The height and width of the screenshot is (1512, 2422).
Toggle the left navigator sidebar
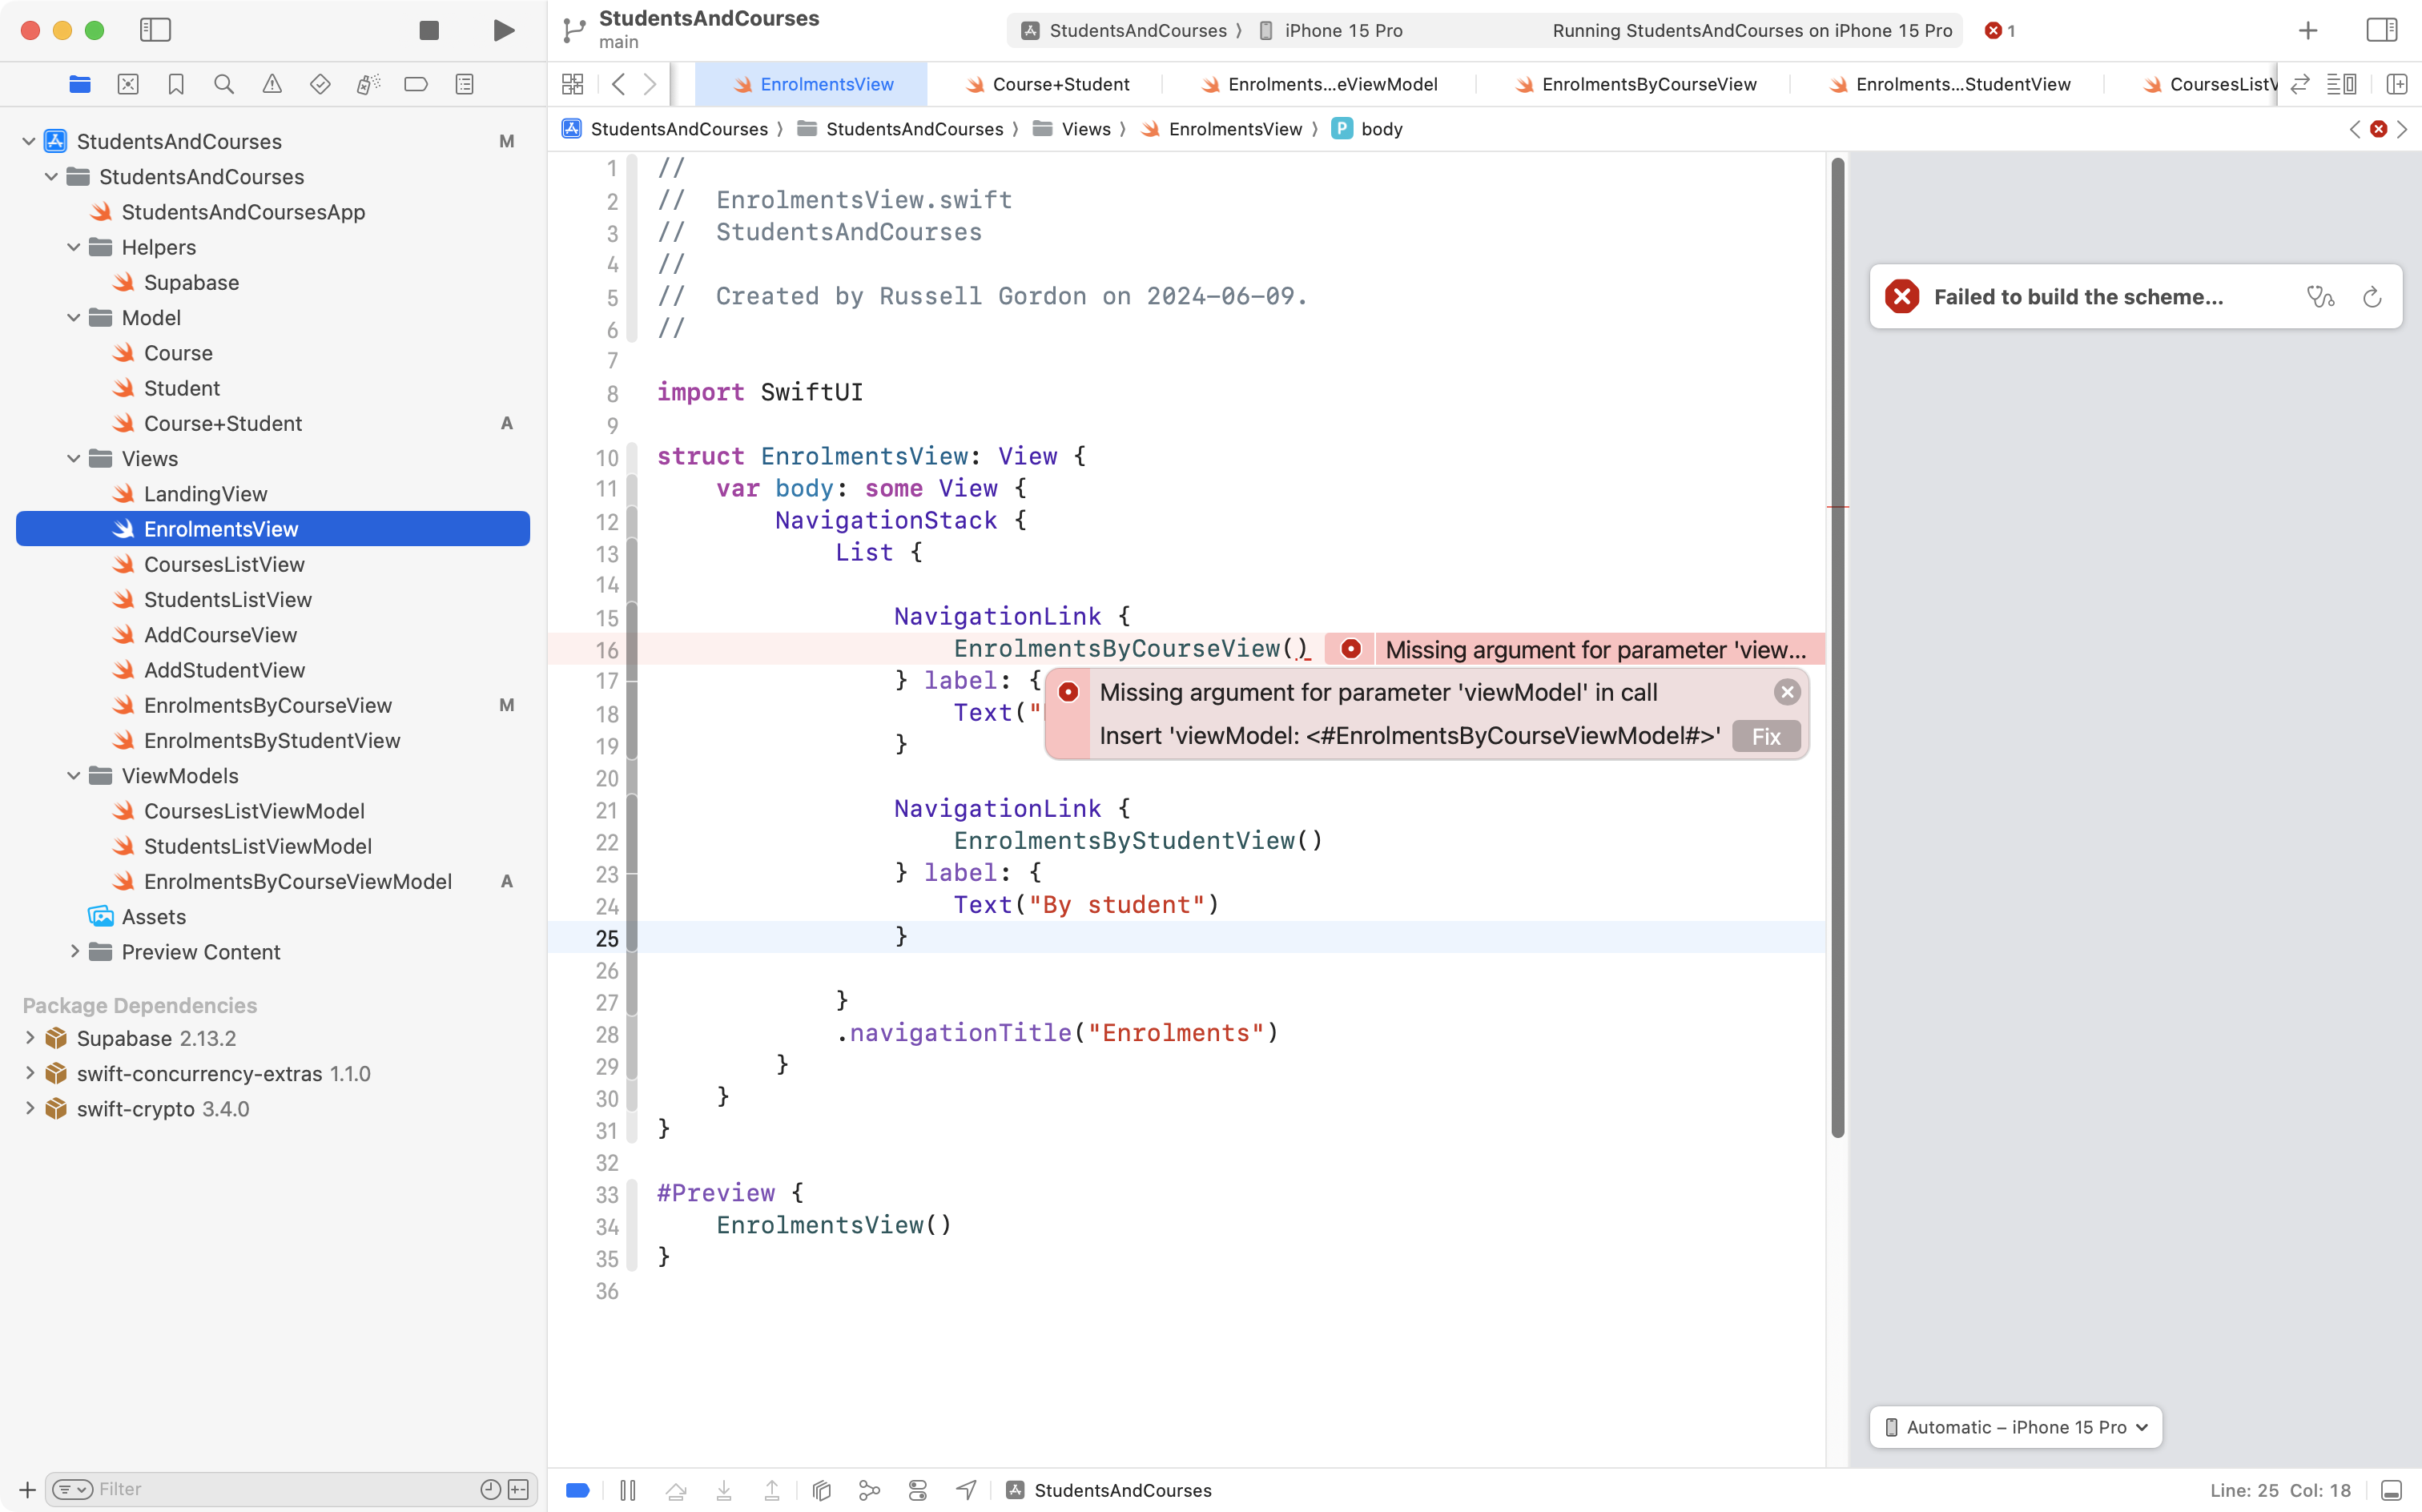click(155, 30)
